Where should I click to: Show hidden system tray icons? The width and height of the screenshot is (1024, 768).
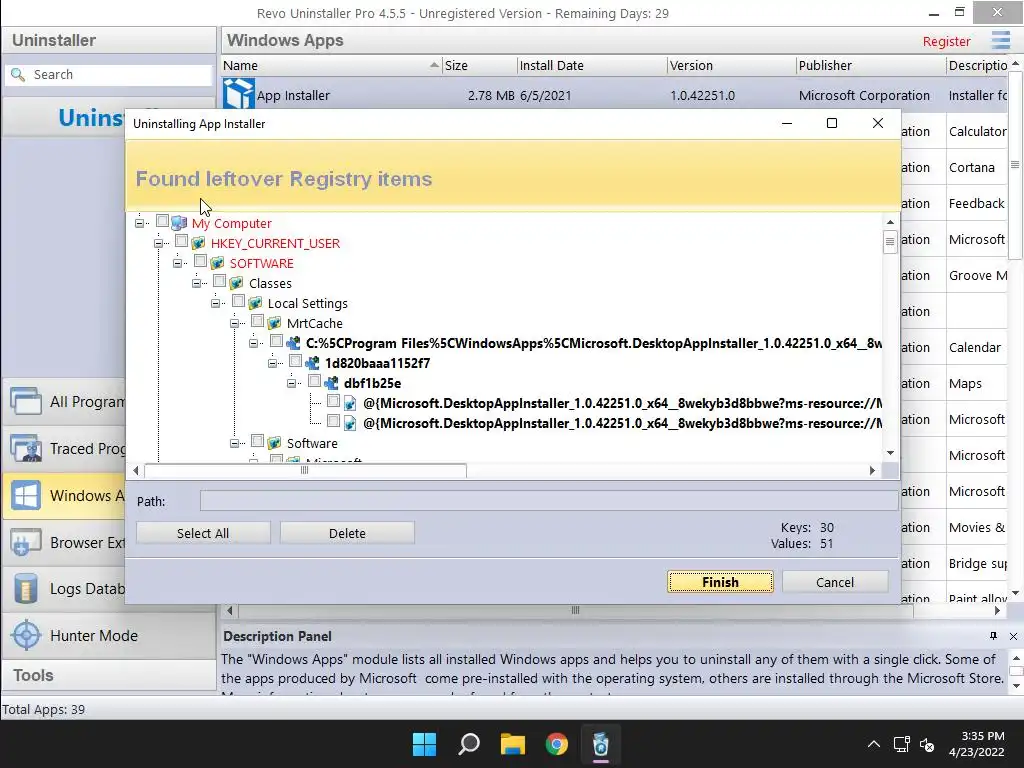coord(873,744)
